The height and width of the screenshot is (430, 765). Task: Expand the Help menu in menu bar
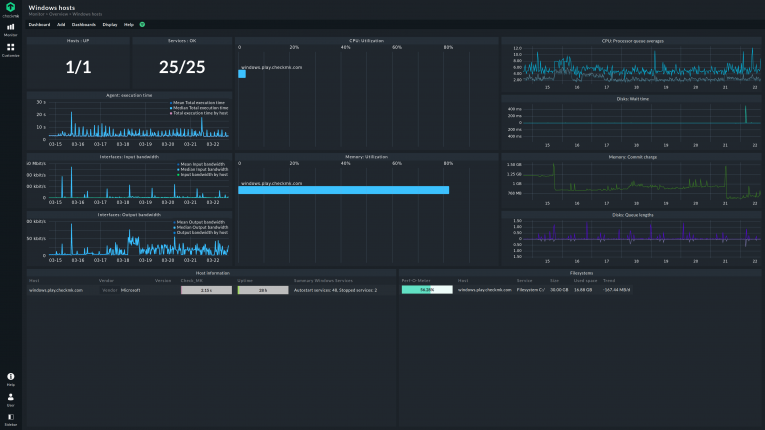coord(128,23)
